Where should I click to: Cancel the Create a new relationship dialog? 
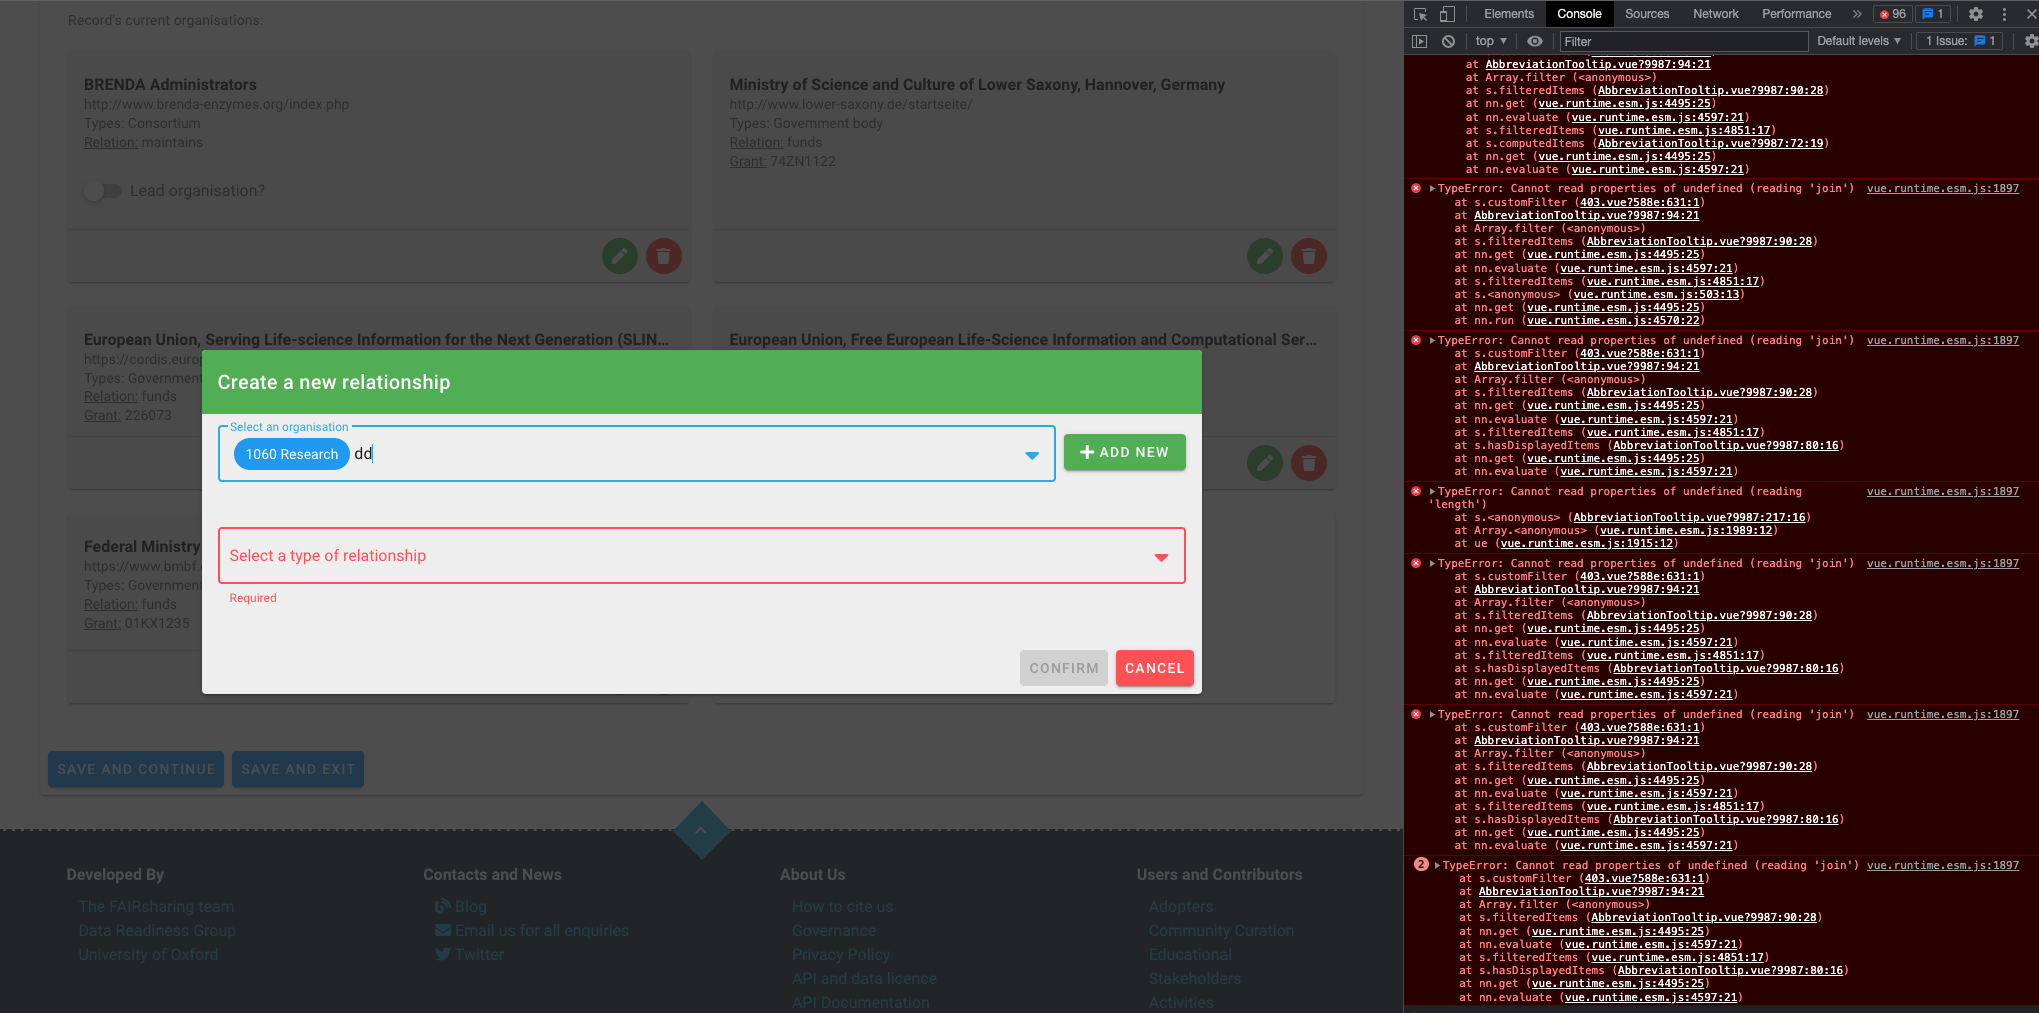pos(1154,668)
